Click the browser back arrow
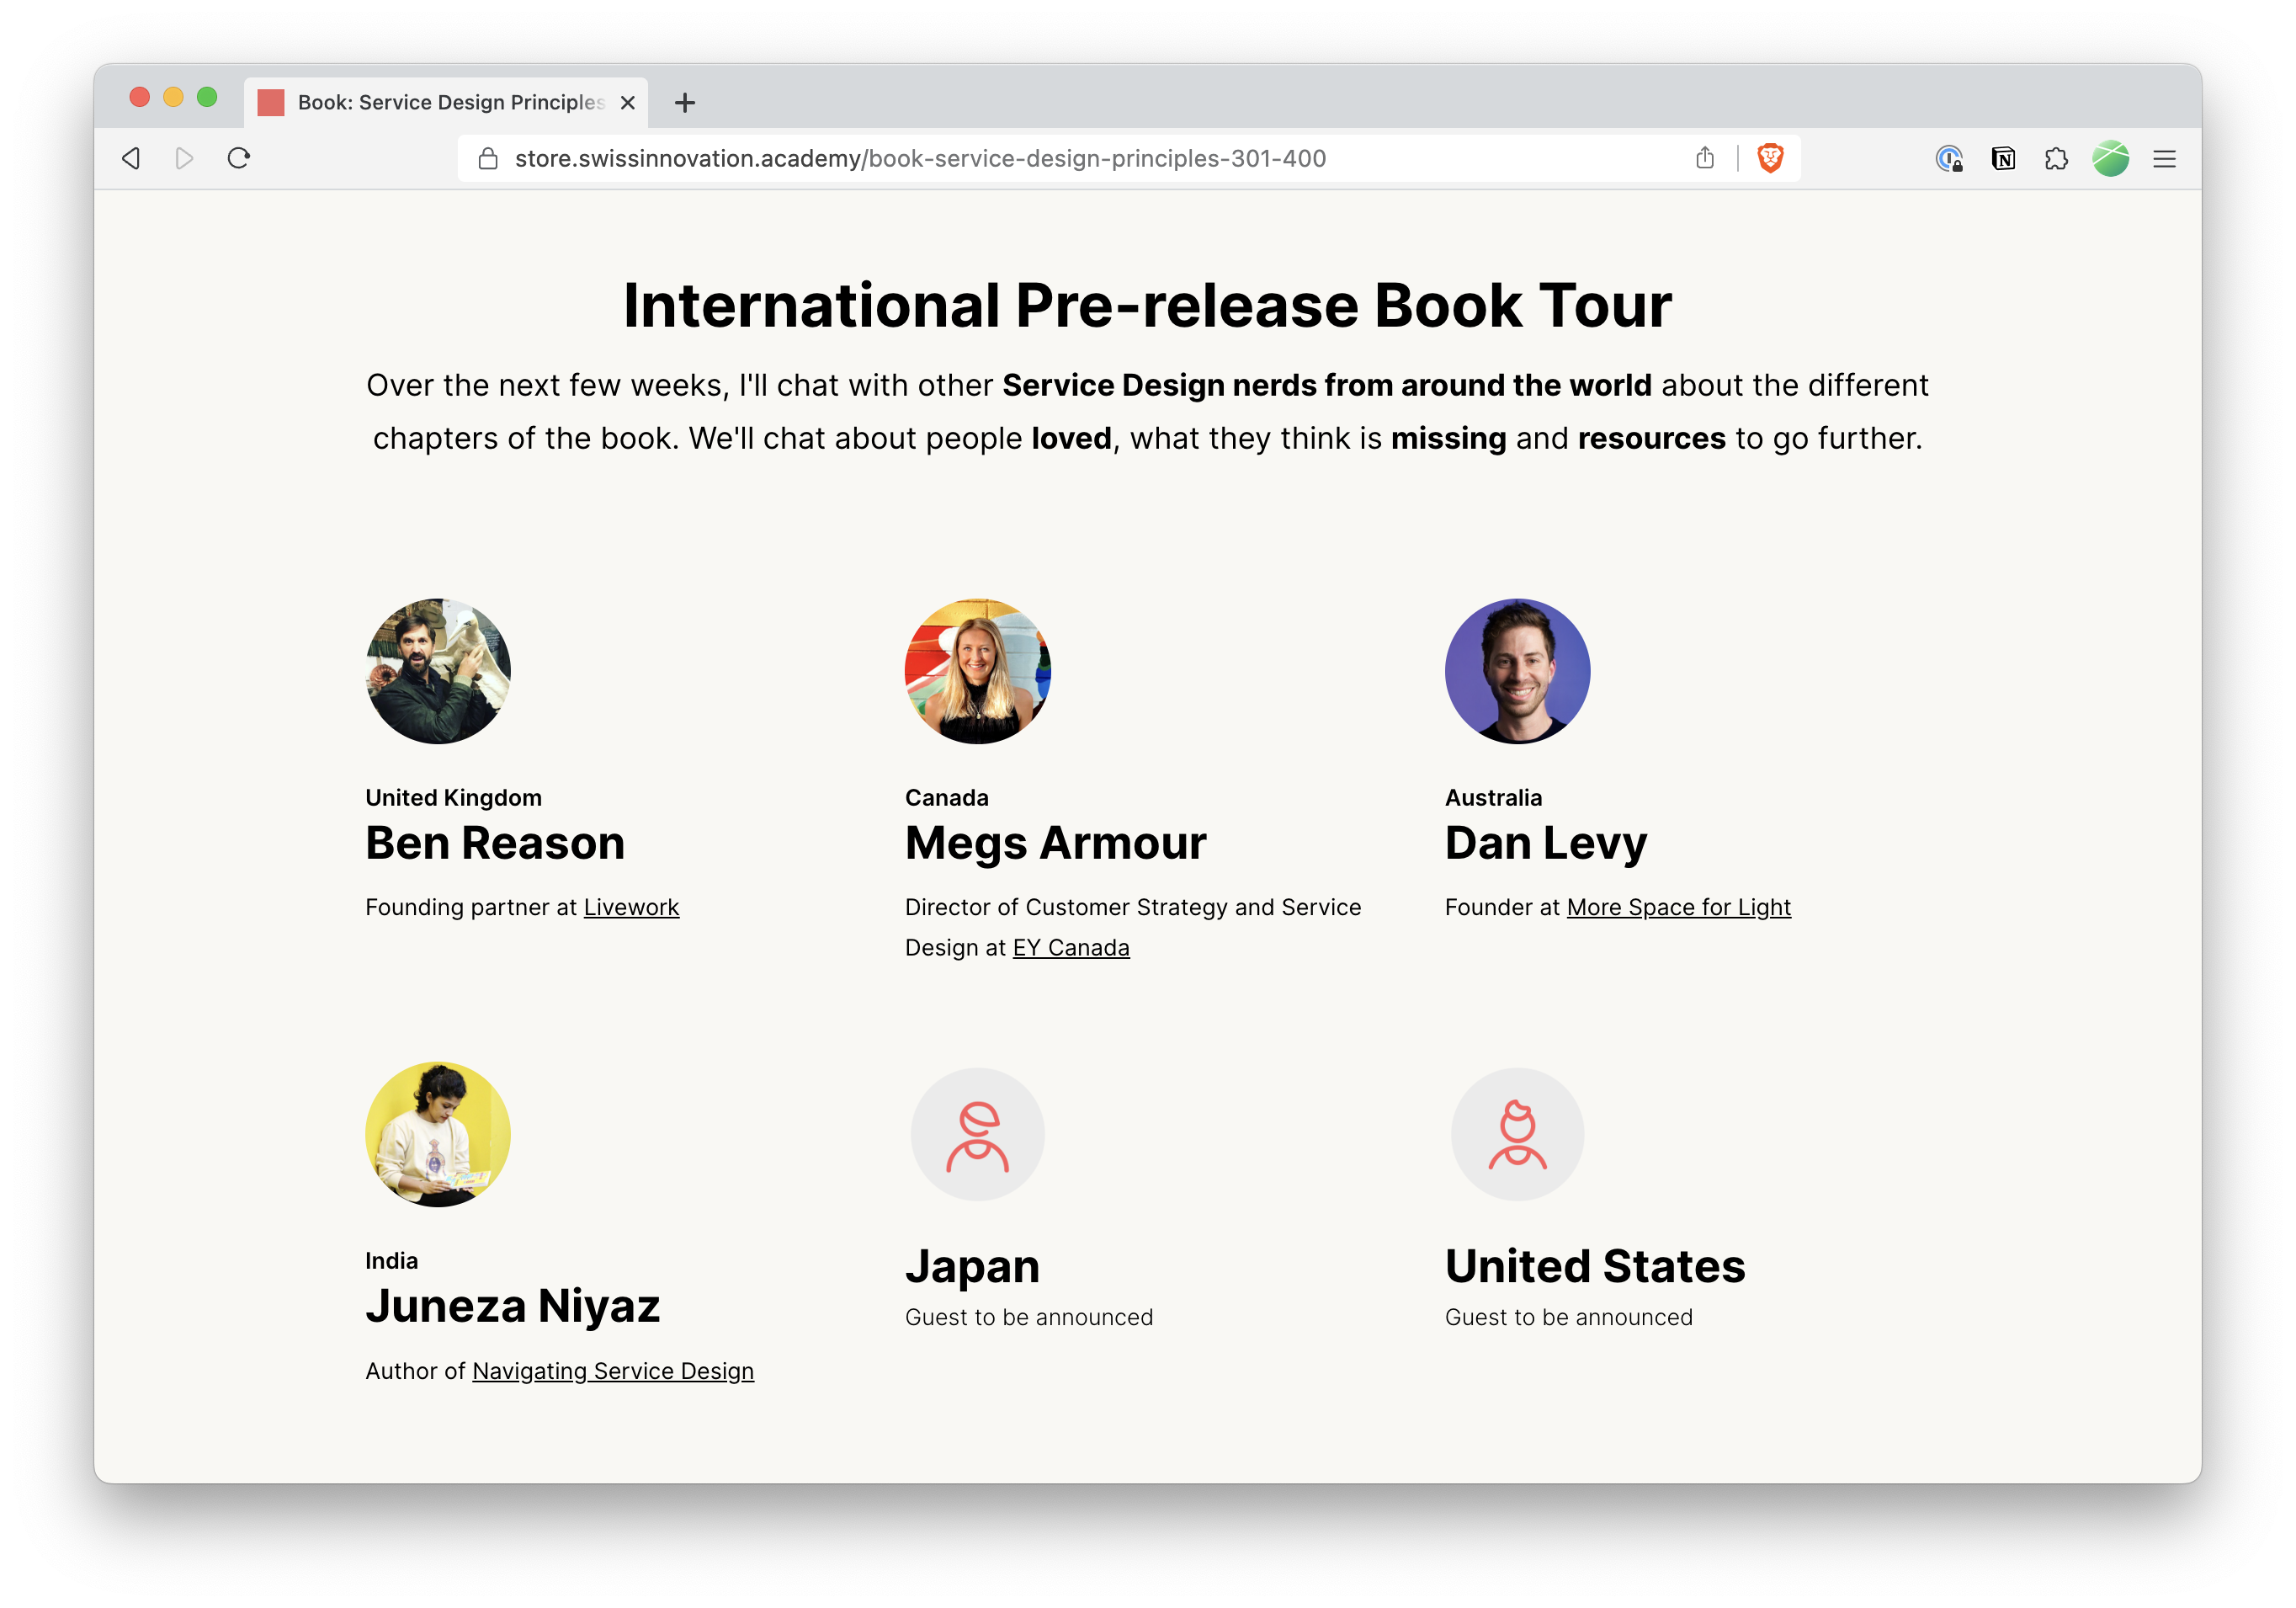The width and height of the screenshot is (2296, 1608). (131, 158)
